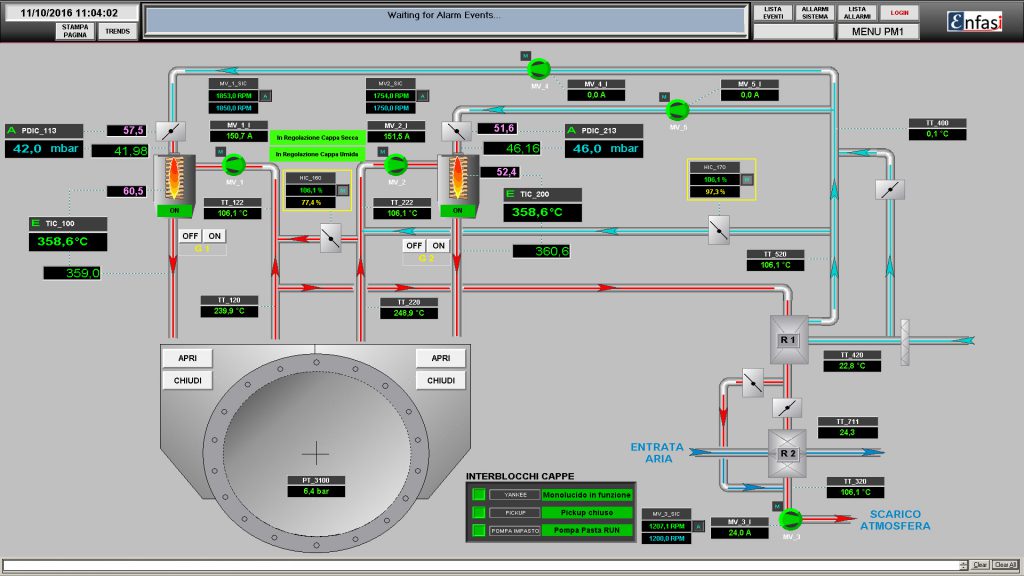Open burner G1 flame icon

[174, 178]
